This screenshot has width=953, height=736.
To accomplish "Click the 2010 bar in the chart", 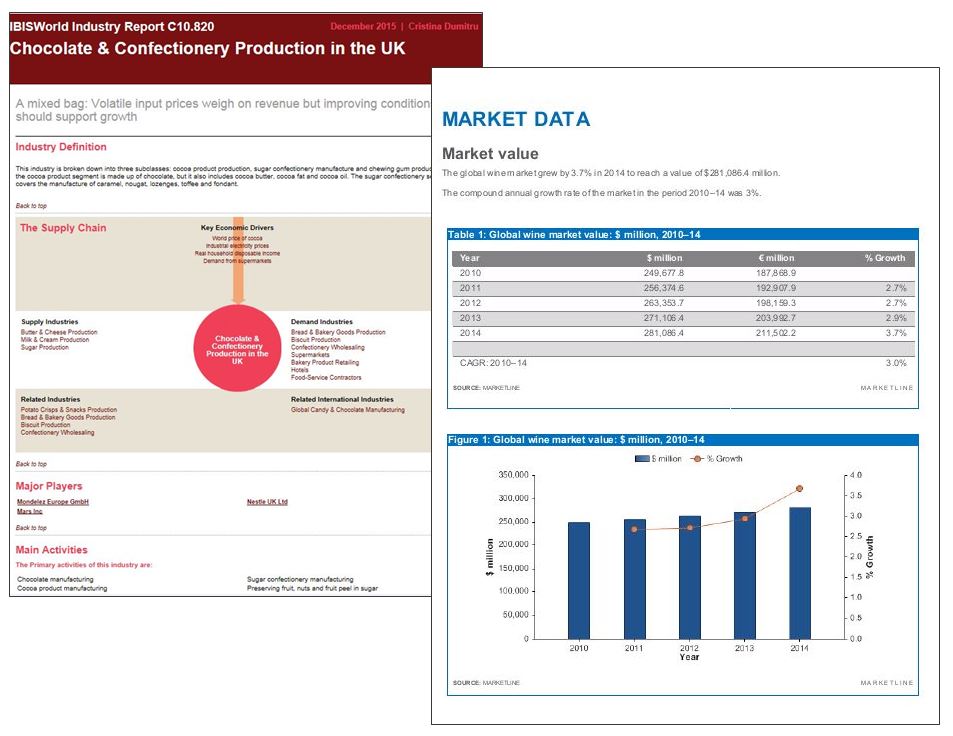I will [x=579, y=580].
